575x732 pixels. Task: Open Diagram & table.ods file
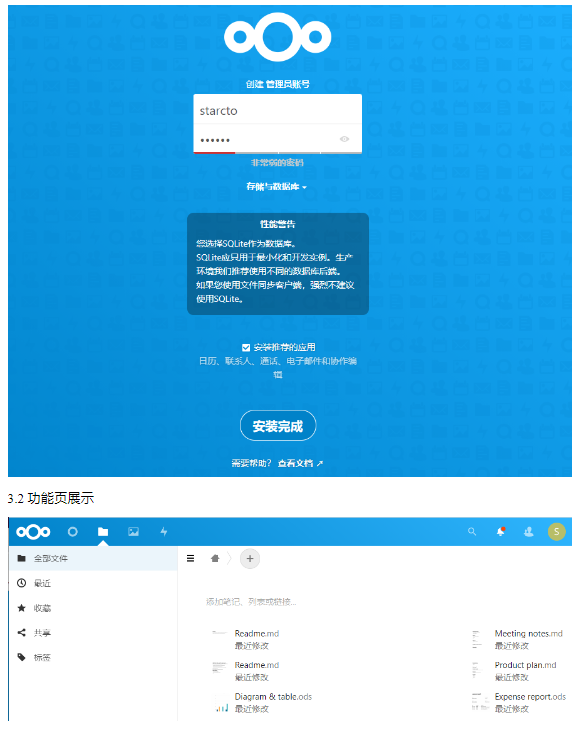[273, 697]
